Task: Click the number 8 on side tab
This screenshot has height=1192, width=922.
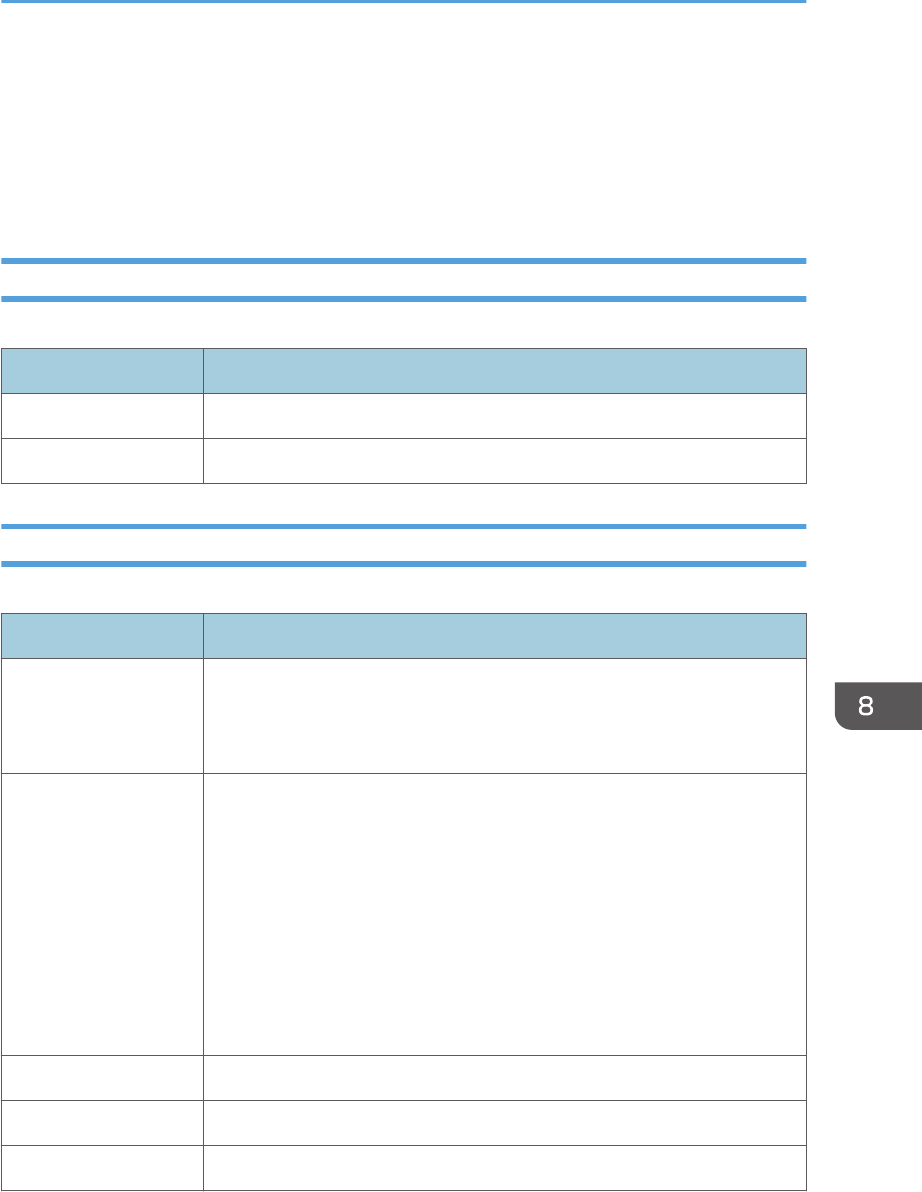Action: point(866,706)
